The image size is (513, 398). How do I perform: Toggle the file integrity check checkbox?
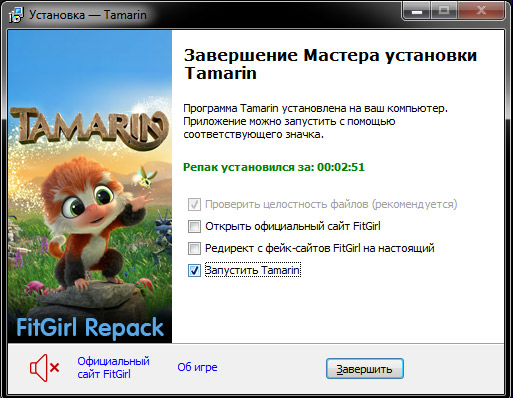[194, 204]
